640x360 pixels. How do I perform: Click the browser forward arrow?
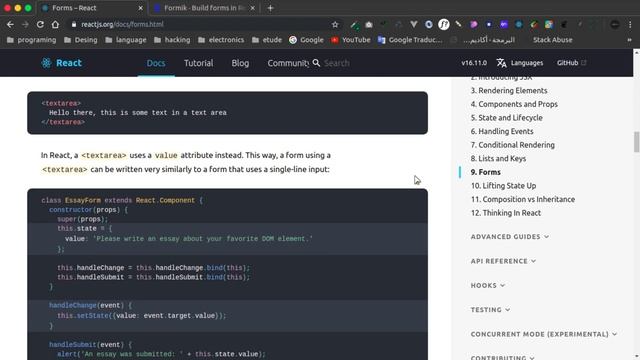tap(25, 24)
